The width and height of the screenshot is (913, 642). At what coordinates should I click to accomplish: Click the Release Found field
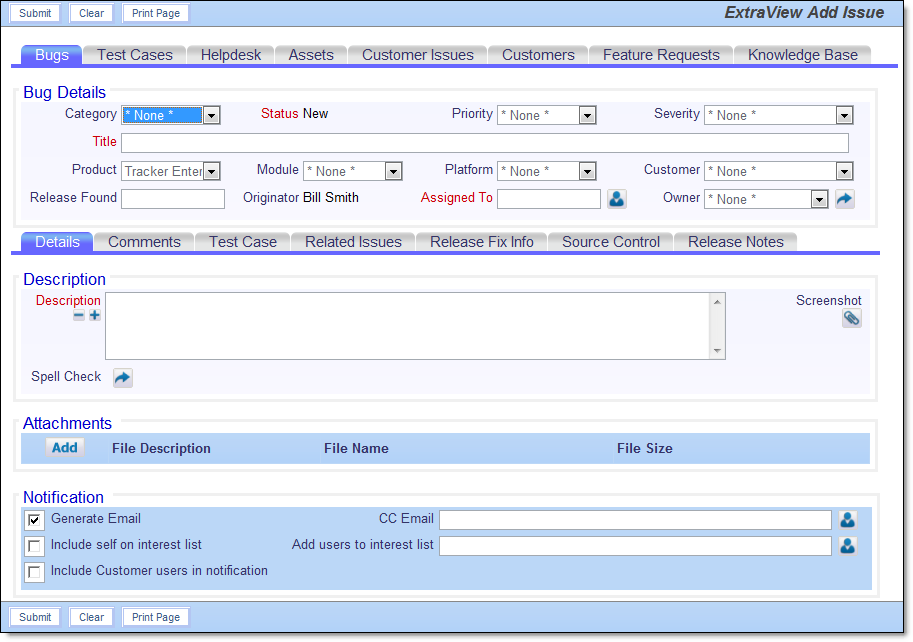173,199
